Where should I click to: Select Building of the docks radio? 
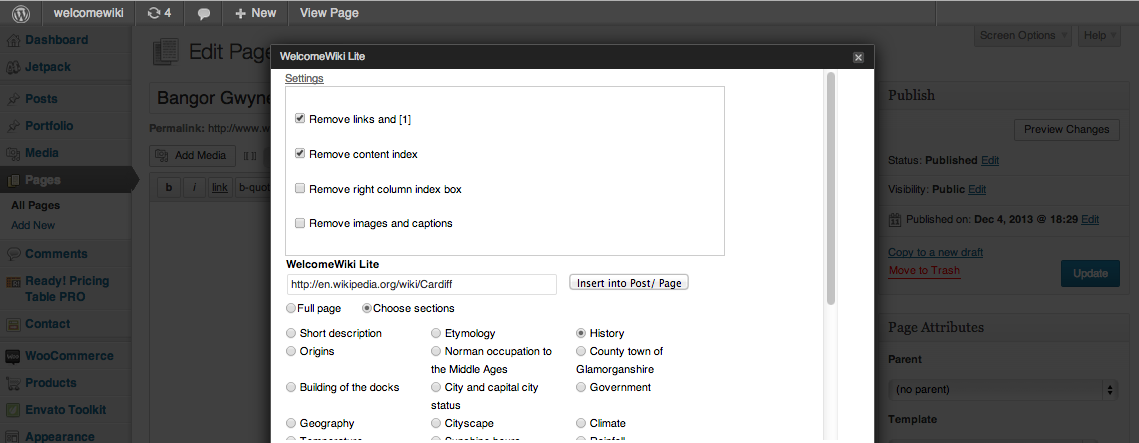click(x=291, y=387)
